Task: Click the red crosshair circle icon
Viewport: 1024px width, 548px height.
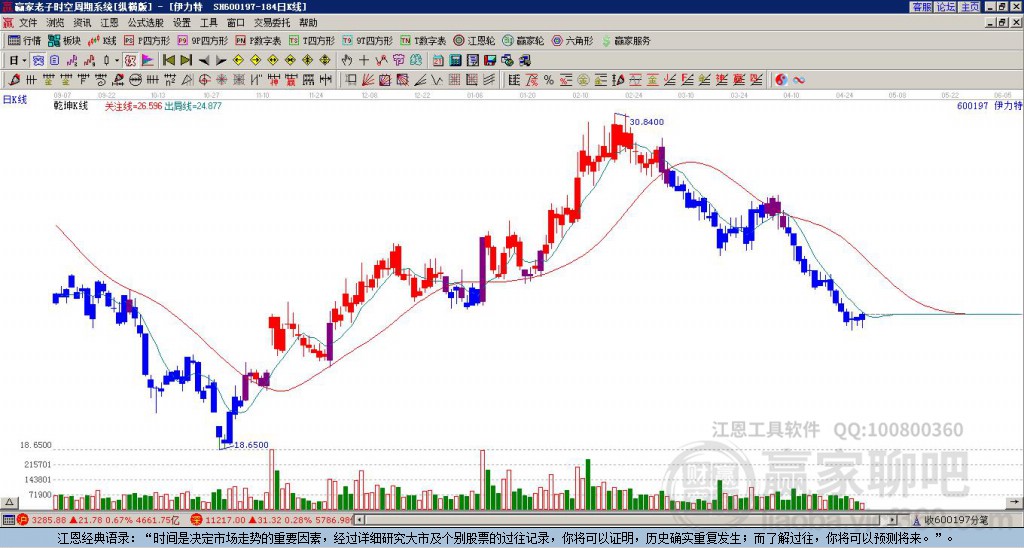Action: [x=204, y=80]
